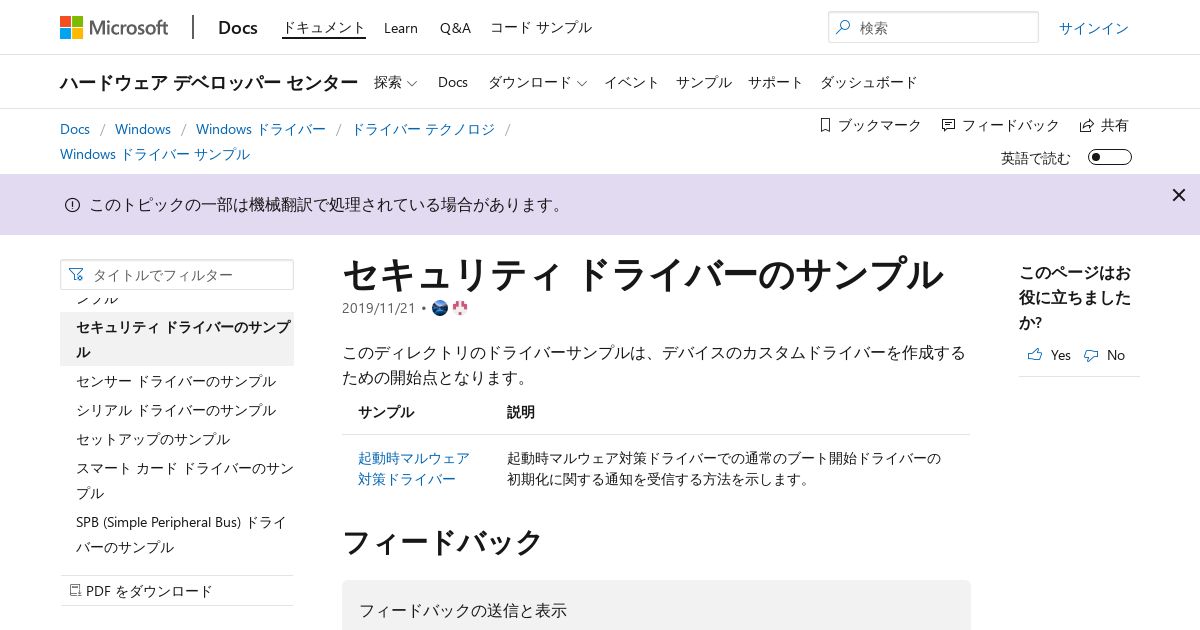The height and width of the screenshot is (630, 1200).
Task: Expand the 探索 dropdown menu
Action: [x=396, y=82]
